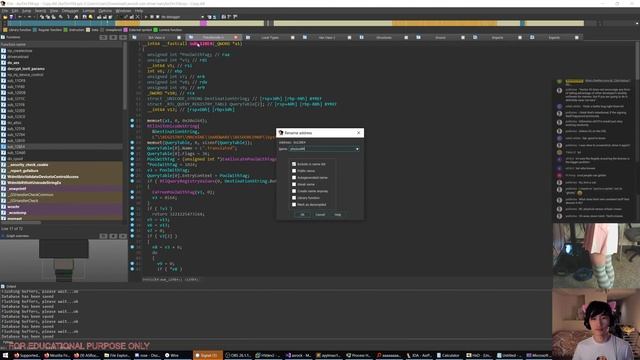Switch to the Enums tab
The width and height of the screenshot is (640, 360).
click(x=440, y=38)
